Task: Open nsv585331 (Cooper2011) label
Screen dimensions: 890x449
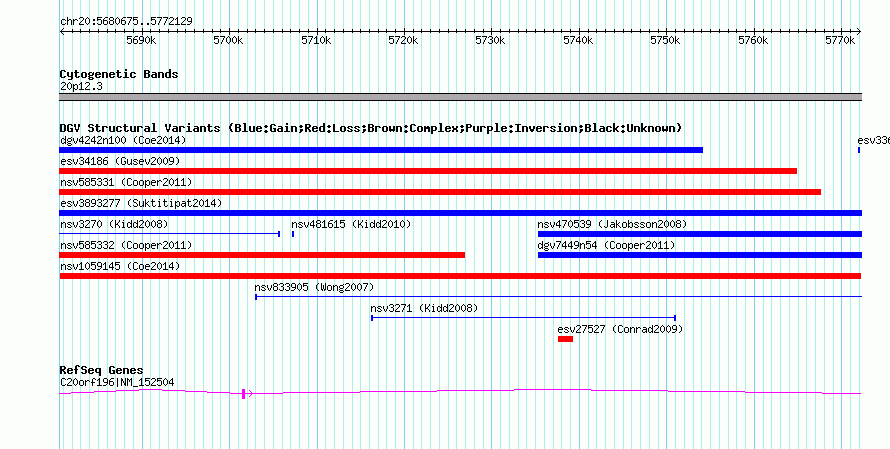Action: (x=126, y=182)
